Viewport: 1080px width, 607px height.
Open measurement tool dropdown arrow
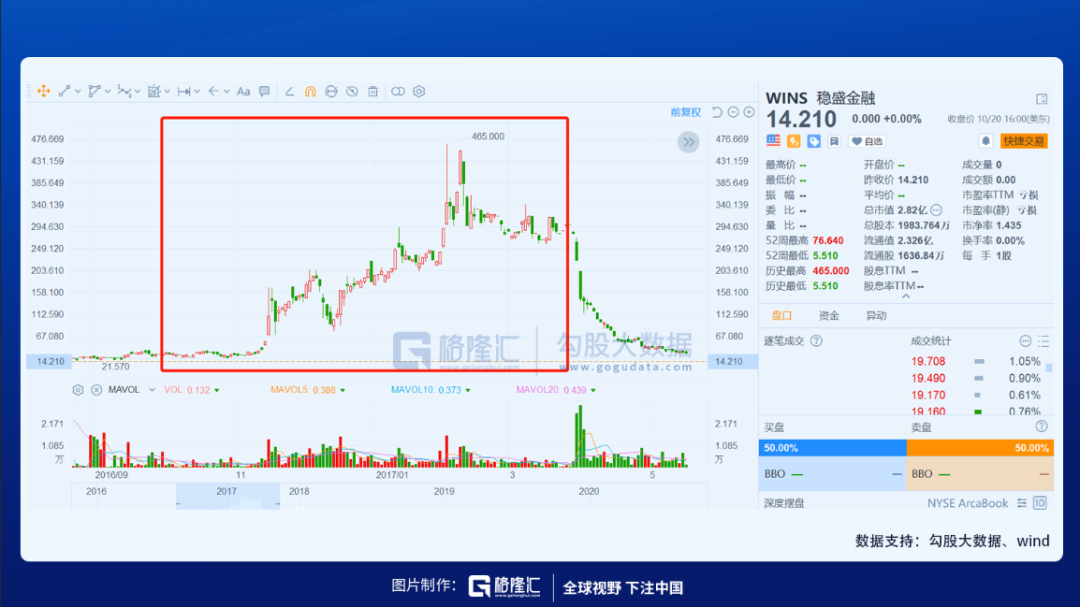click(167, 92)
